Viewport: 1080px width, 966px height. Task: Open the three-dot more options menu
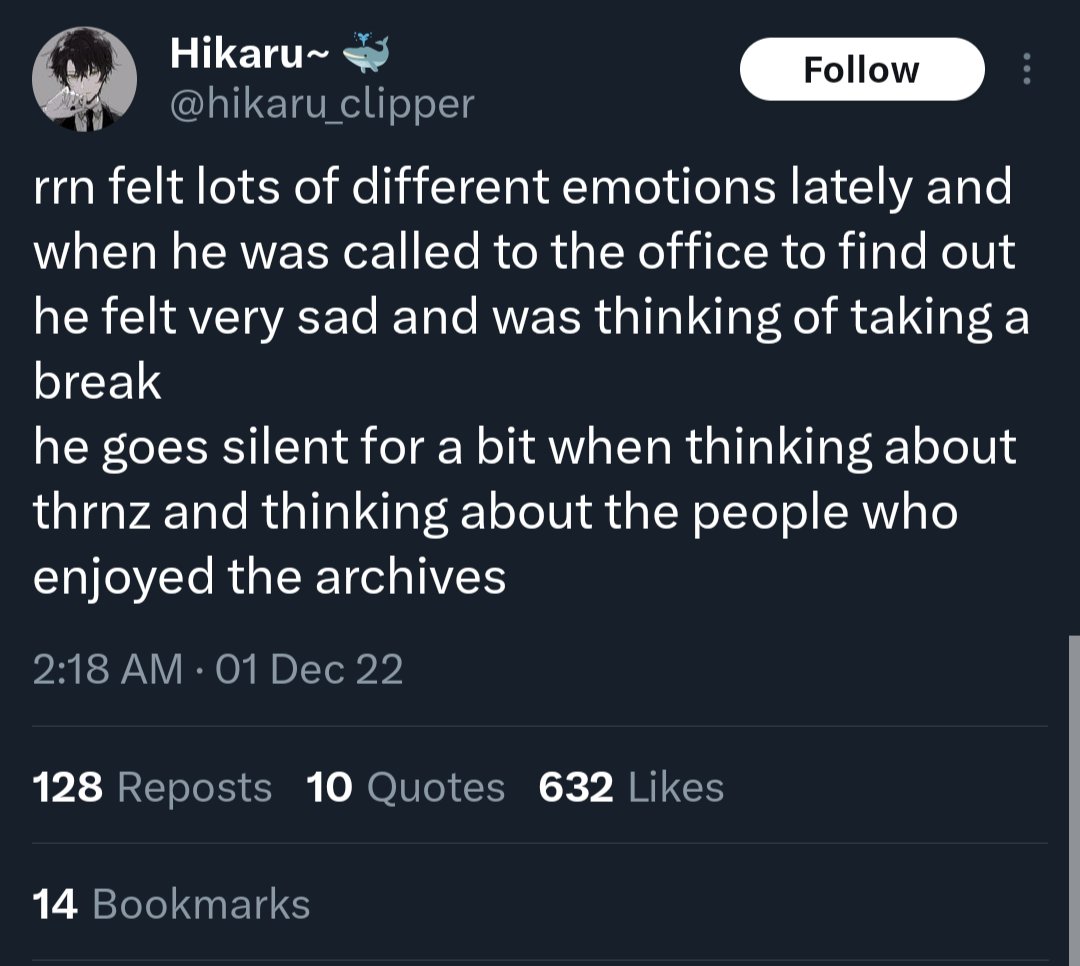coord(1025,69)
